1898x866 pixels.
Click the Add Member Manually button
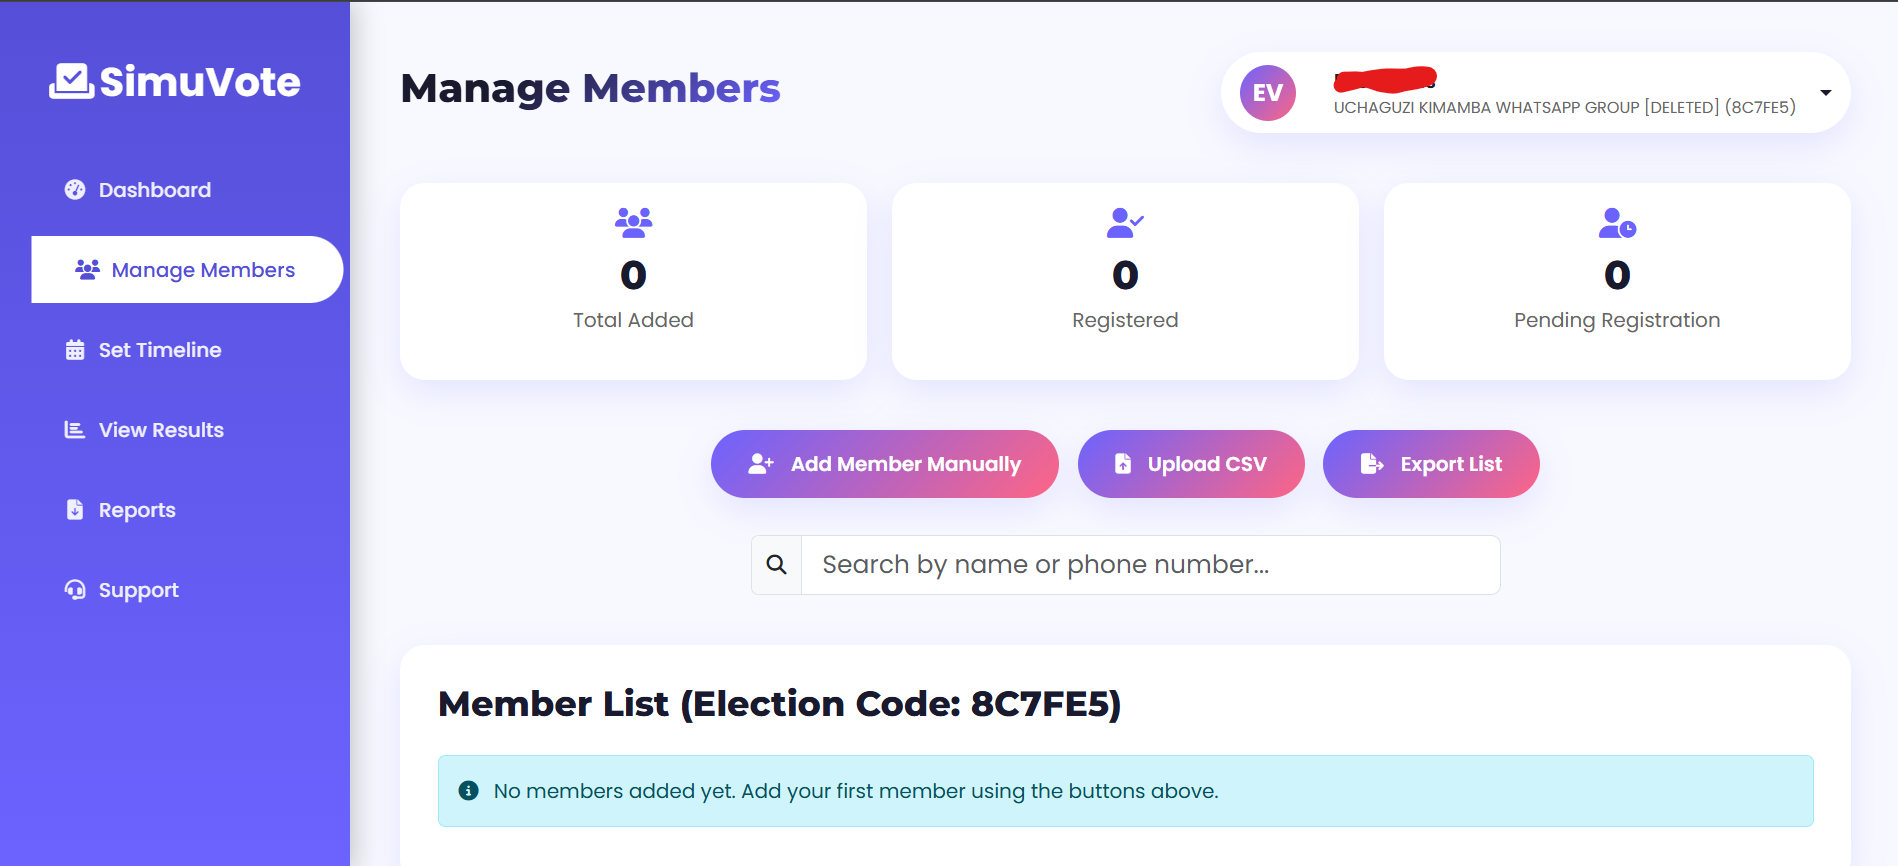(884, 464)
